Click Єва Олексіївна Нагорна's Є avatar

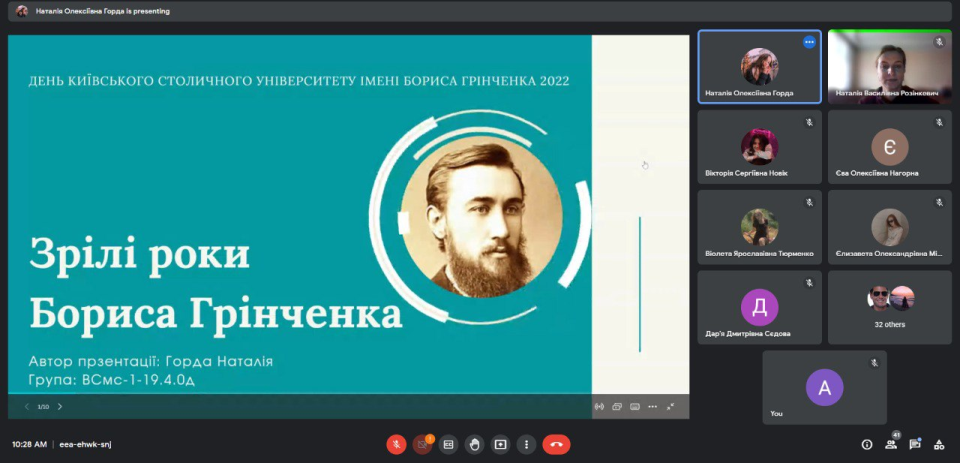coord(890,147)
